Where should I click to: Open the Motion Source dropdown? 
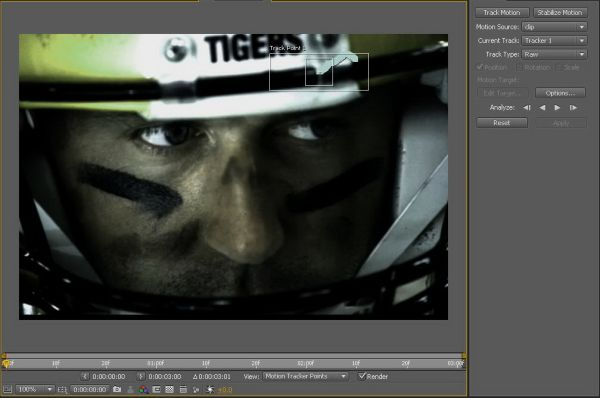point(554,27)
